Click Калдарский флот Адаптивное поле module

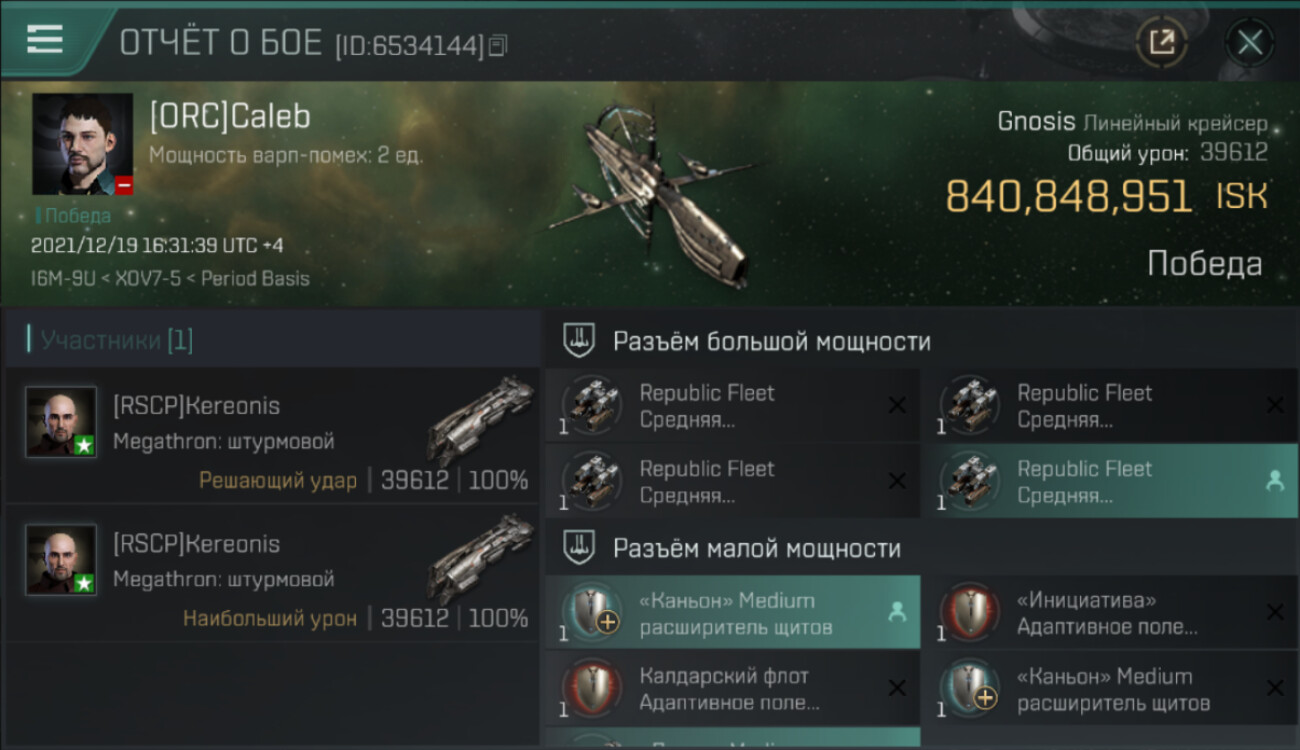[x=732, y=688]
